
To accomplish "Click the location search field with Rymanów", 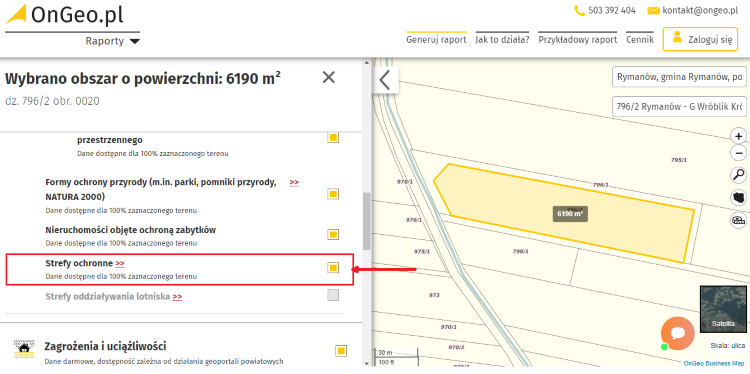I will pos(679,77).
